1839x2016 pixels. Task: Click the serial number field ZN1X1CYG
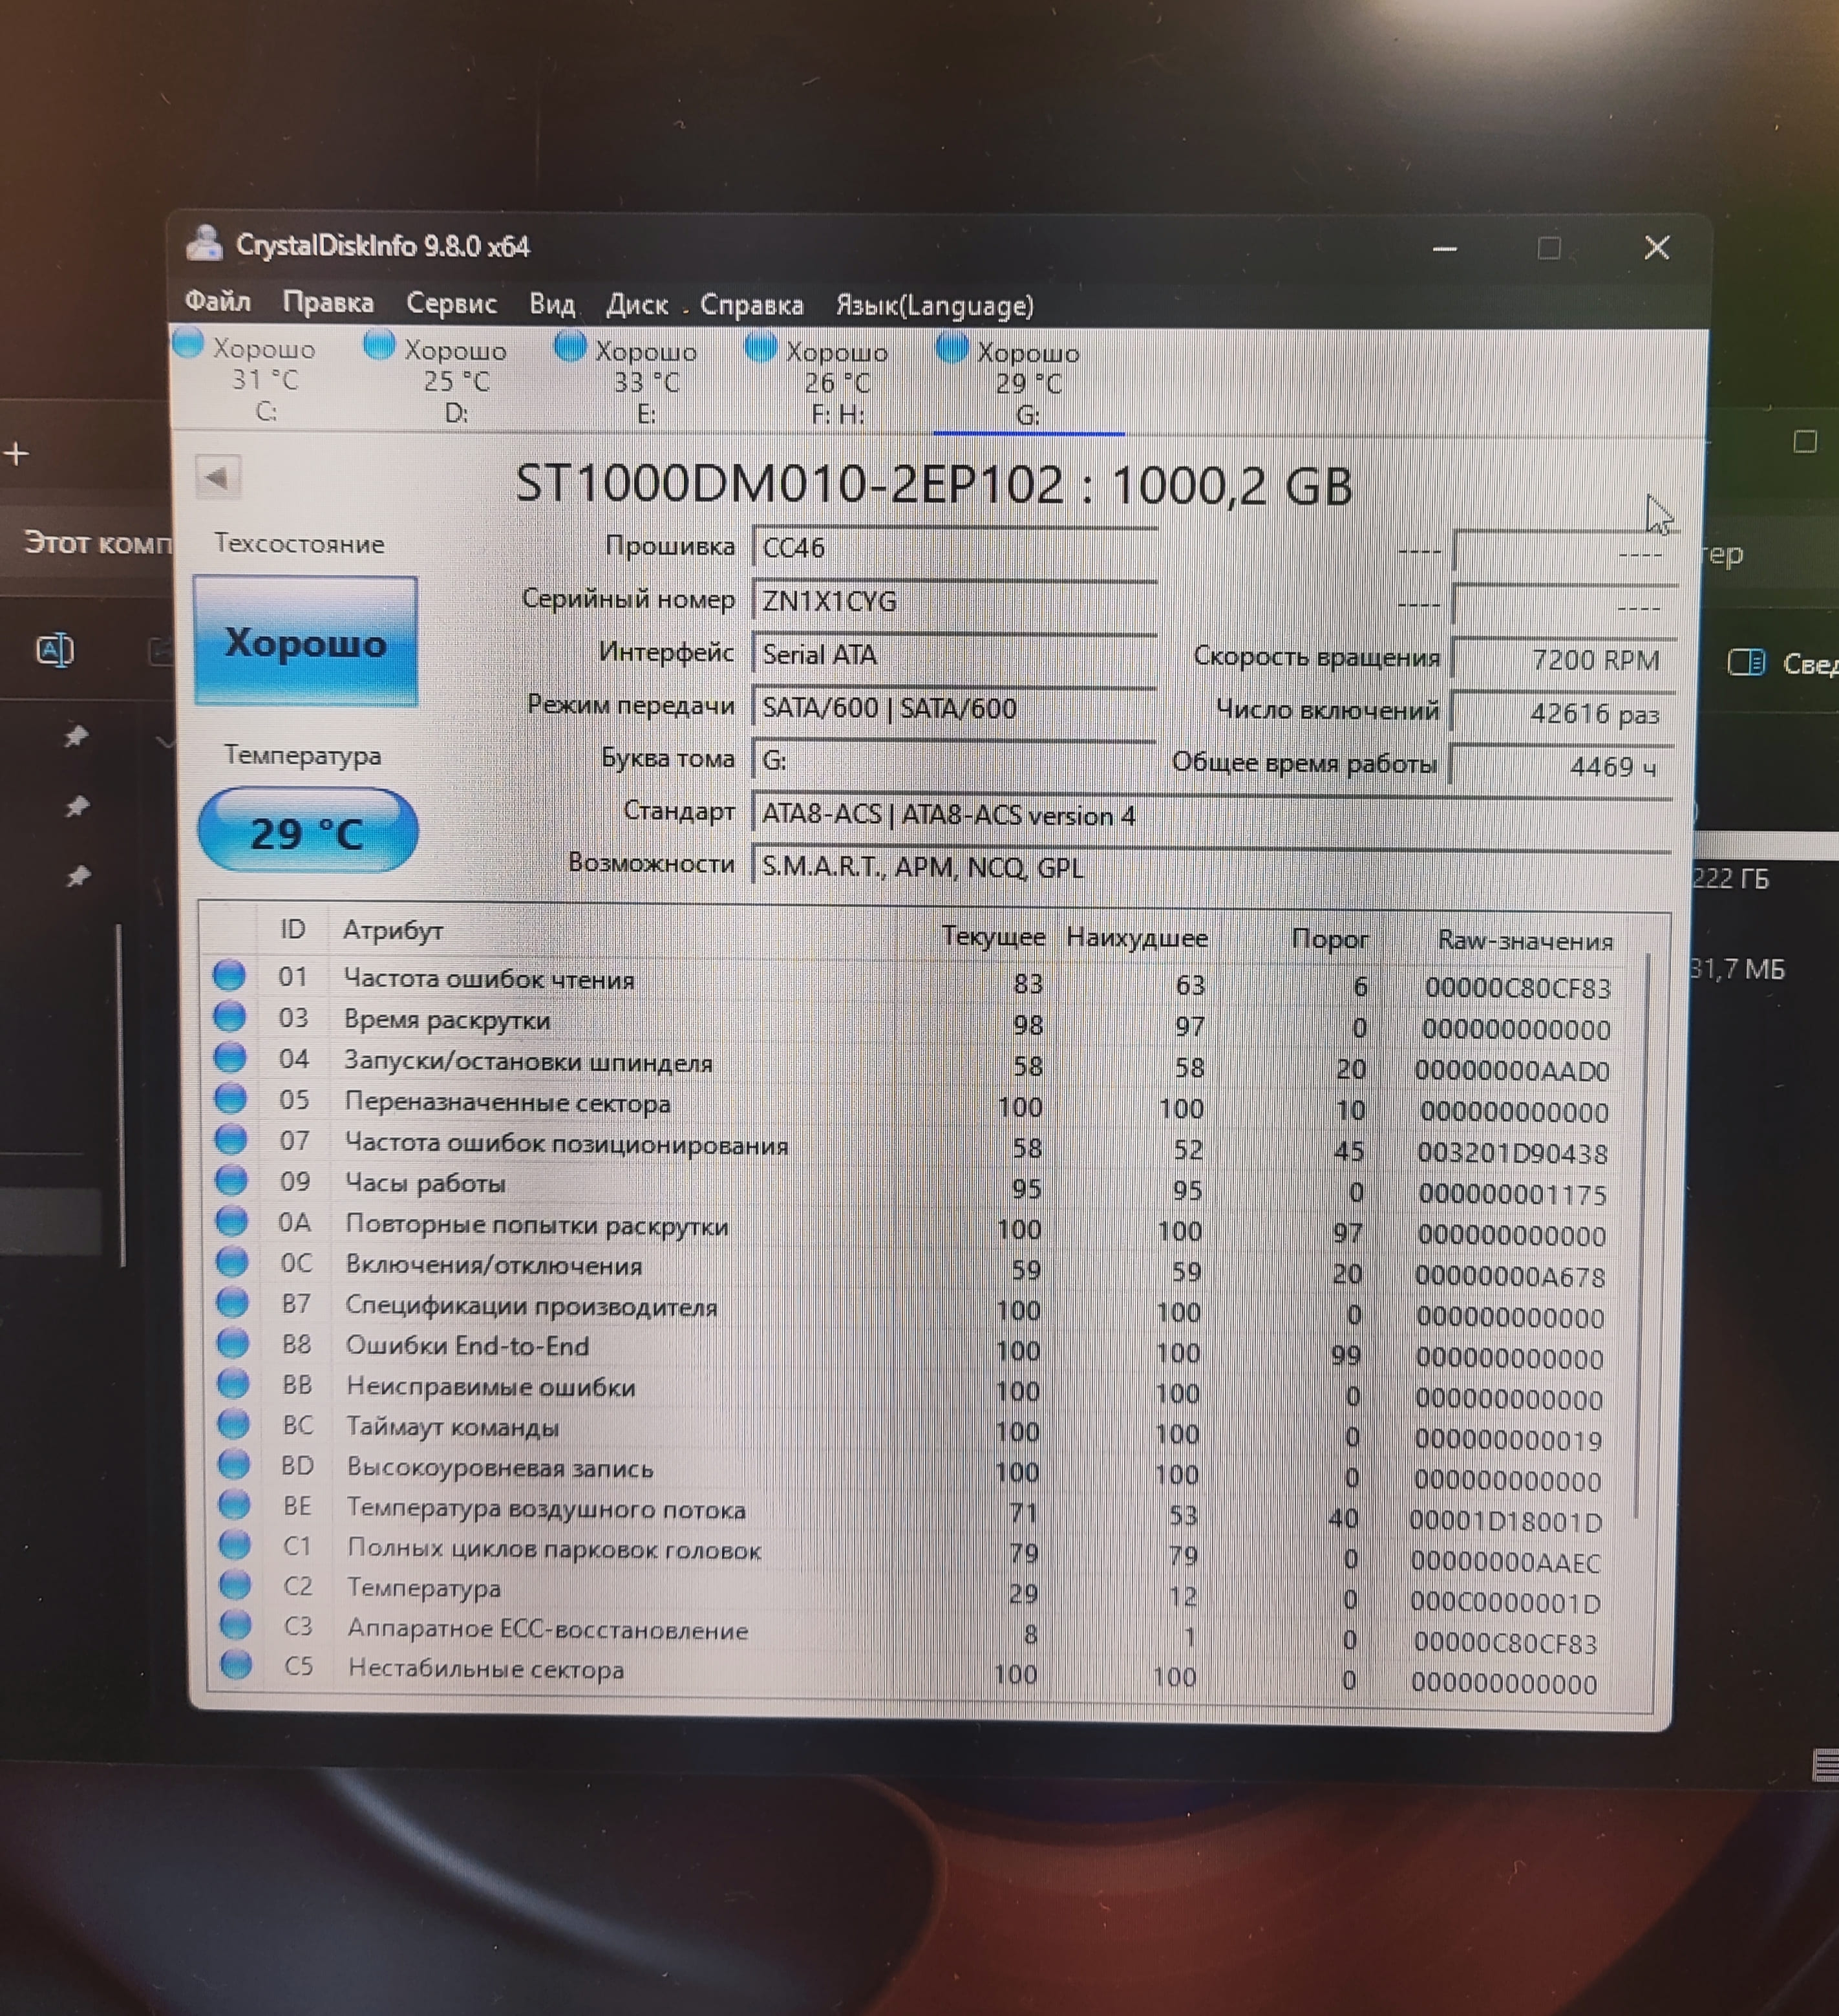(954, 601)
